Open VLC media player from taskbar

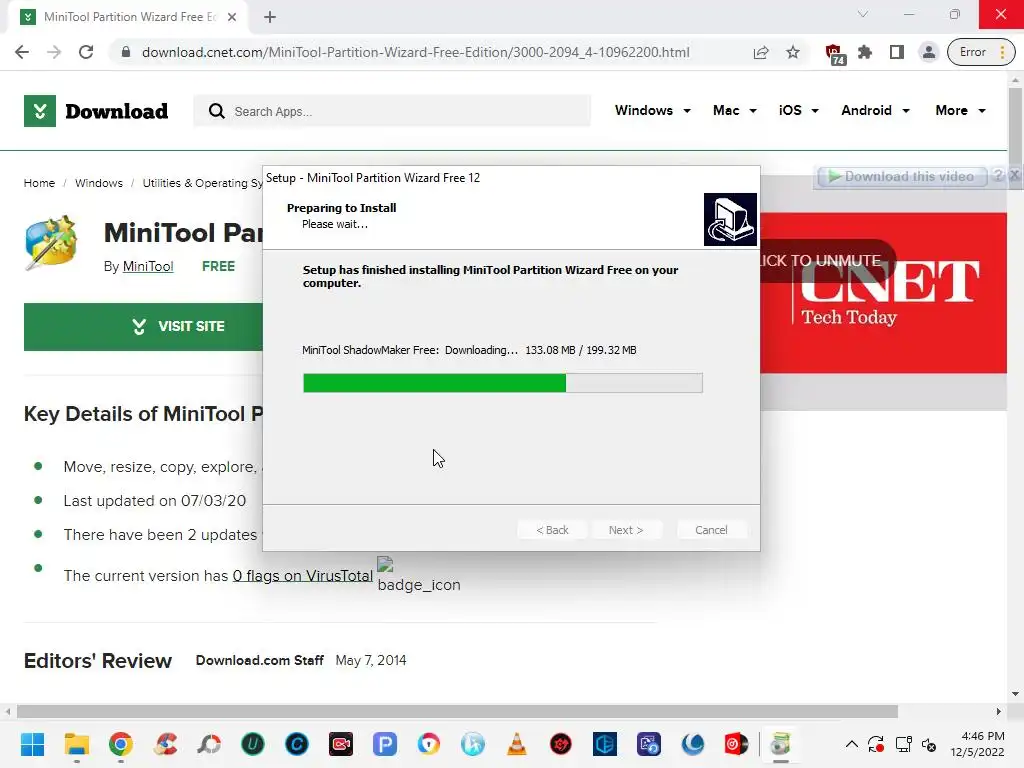(x=517, y=744)
